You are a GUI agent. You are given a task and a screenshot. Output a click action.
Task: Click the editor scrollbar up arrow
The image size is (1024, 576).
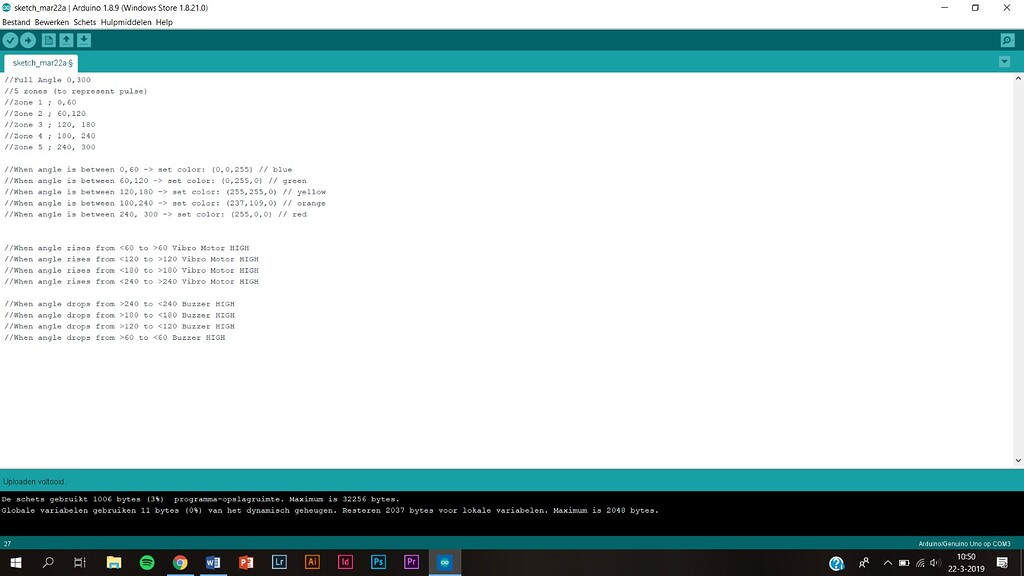[x=1018, y=78]
